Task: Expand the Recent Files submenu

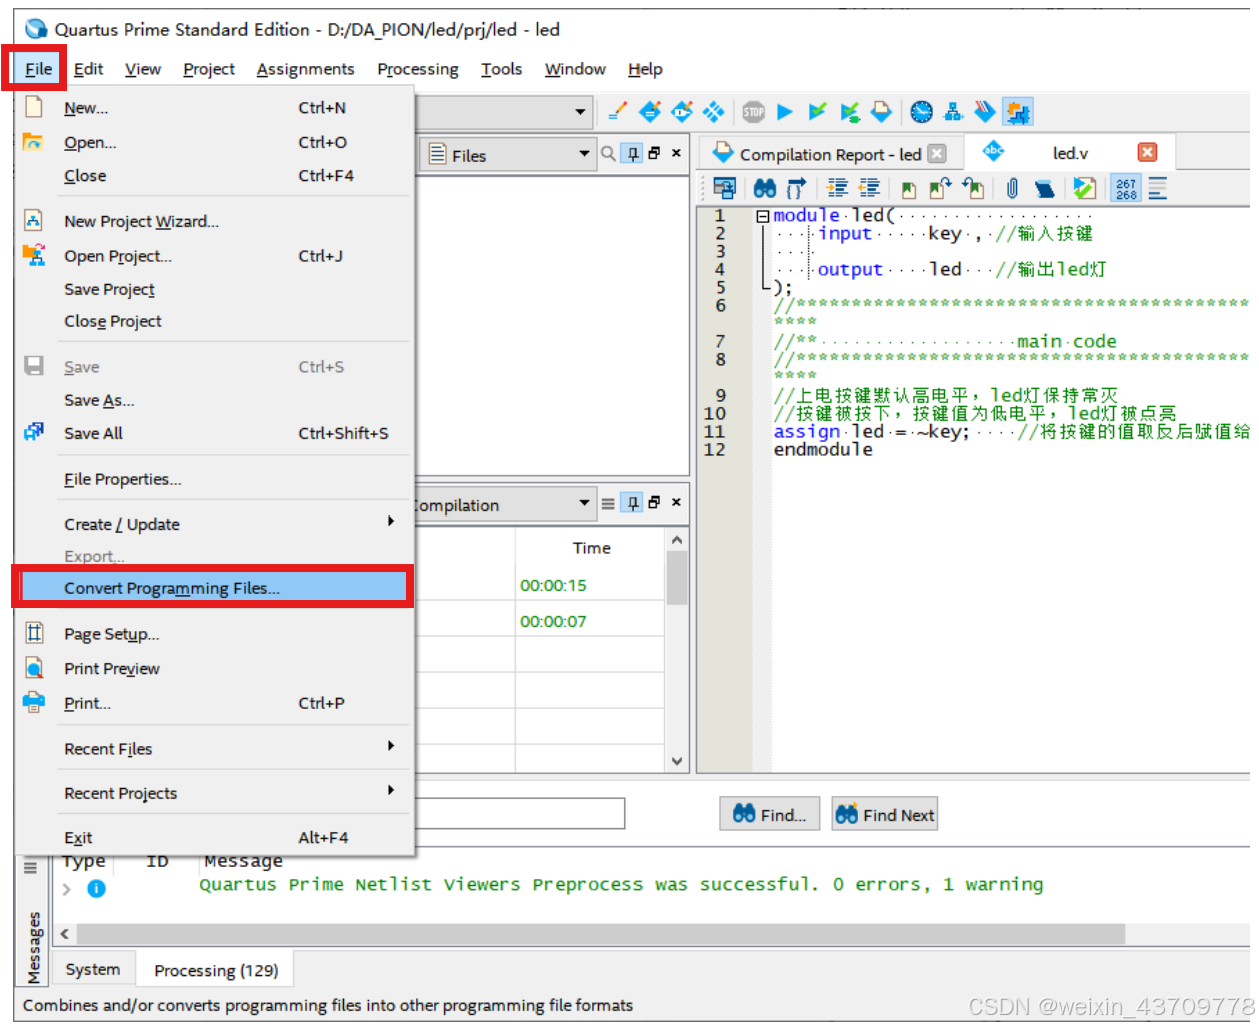Action: tap(391, 746)
